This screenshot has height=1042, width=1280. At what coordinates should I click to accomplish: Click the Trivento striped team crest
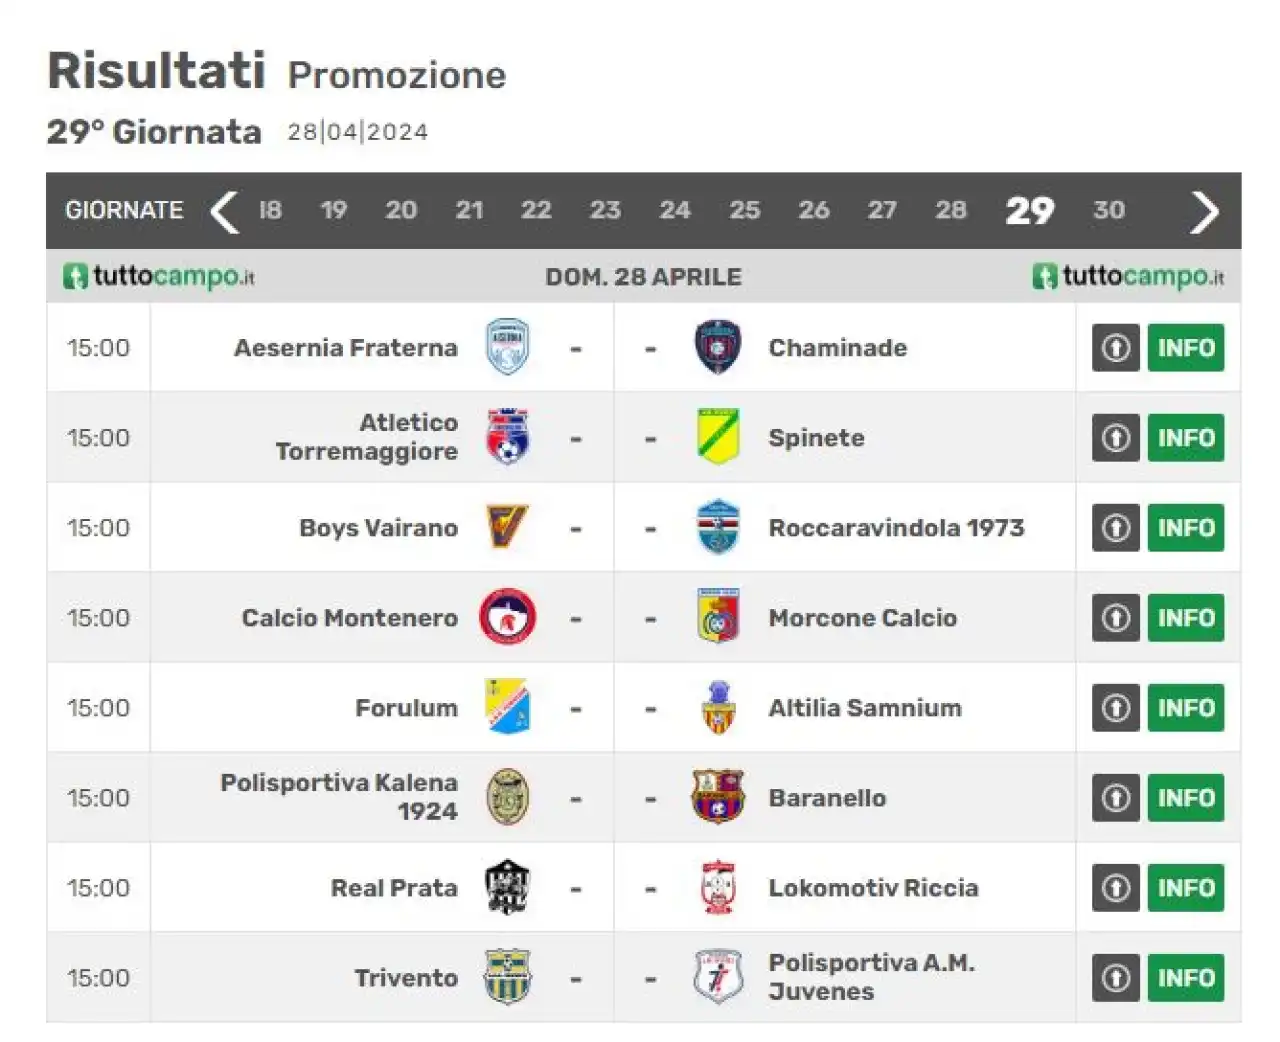point(507,977)
